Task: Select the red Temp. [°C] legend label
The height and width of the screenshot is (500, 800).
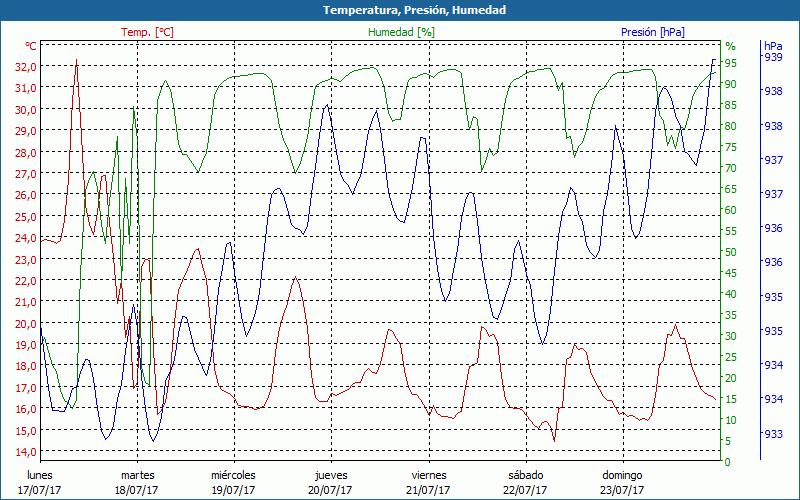Action: pyautogui.click(x=147, y=32)
